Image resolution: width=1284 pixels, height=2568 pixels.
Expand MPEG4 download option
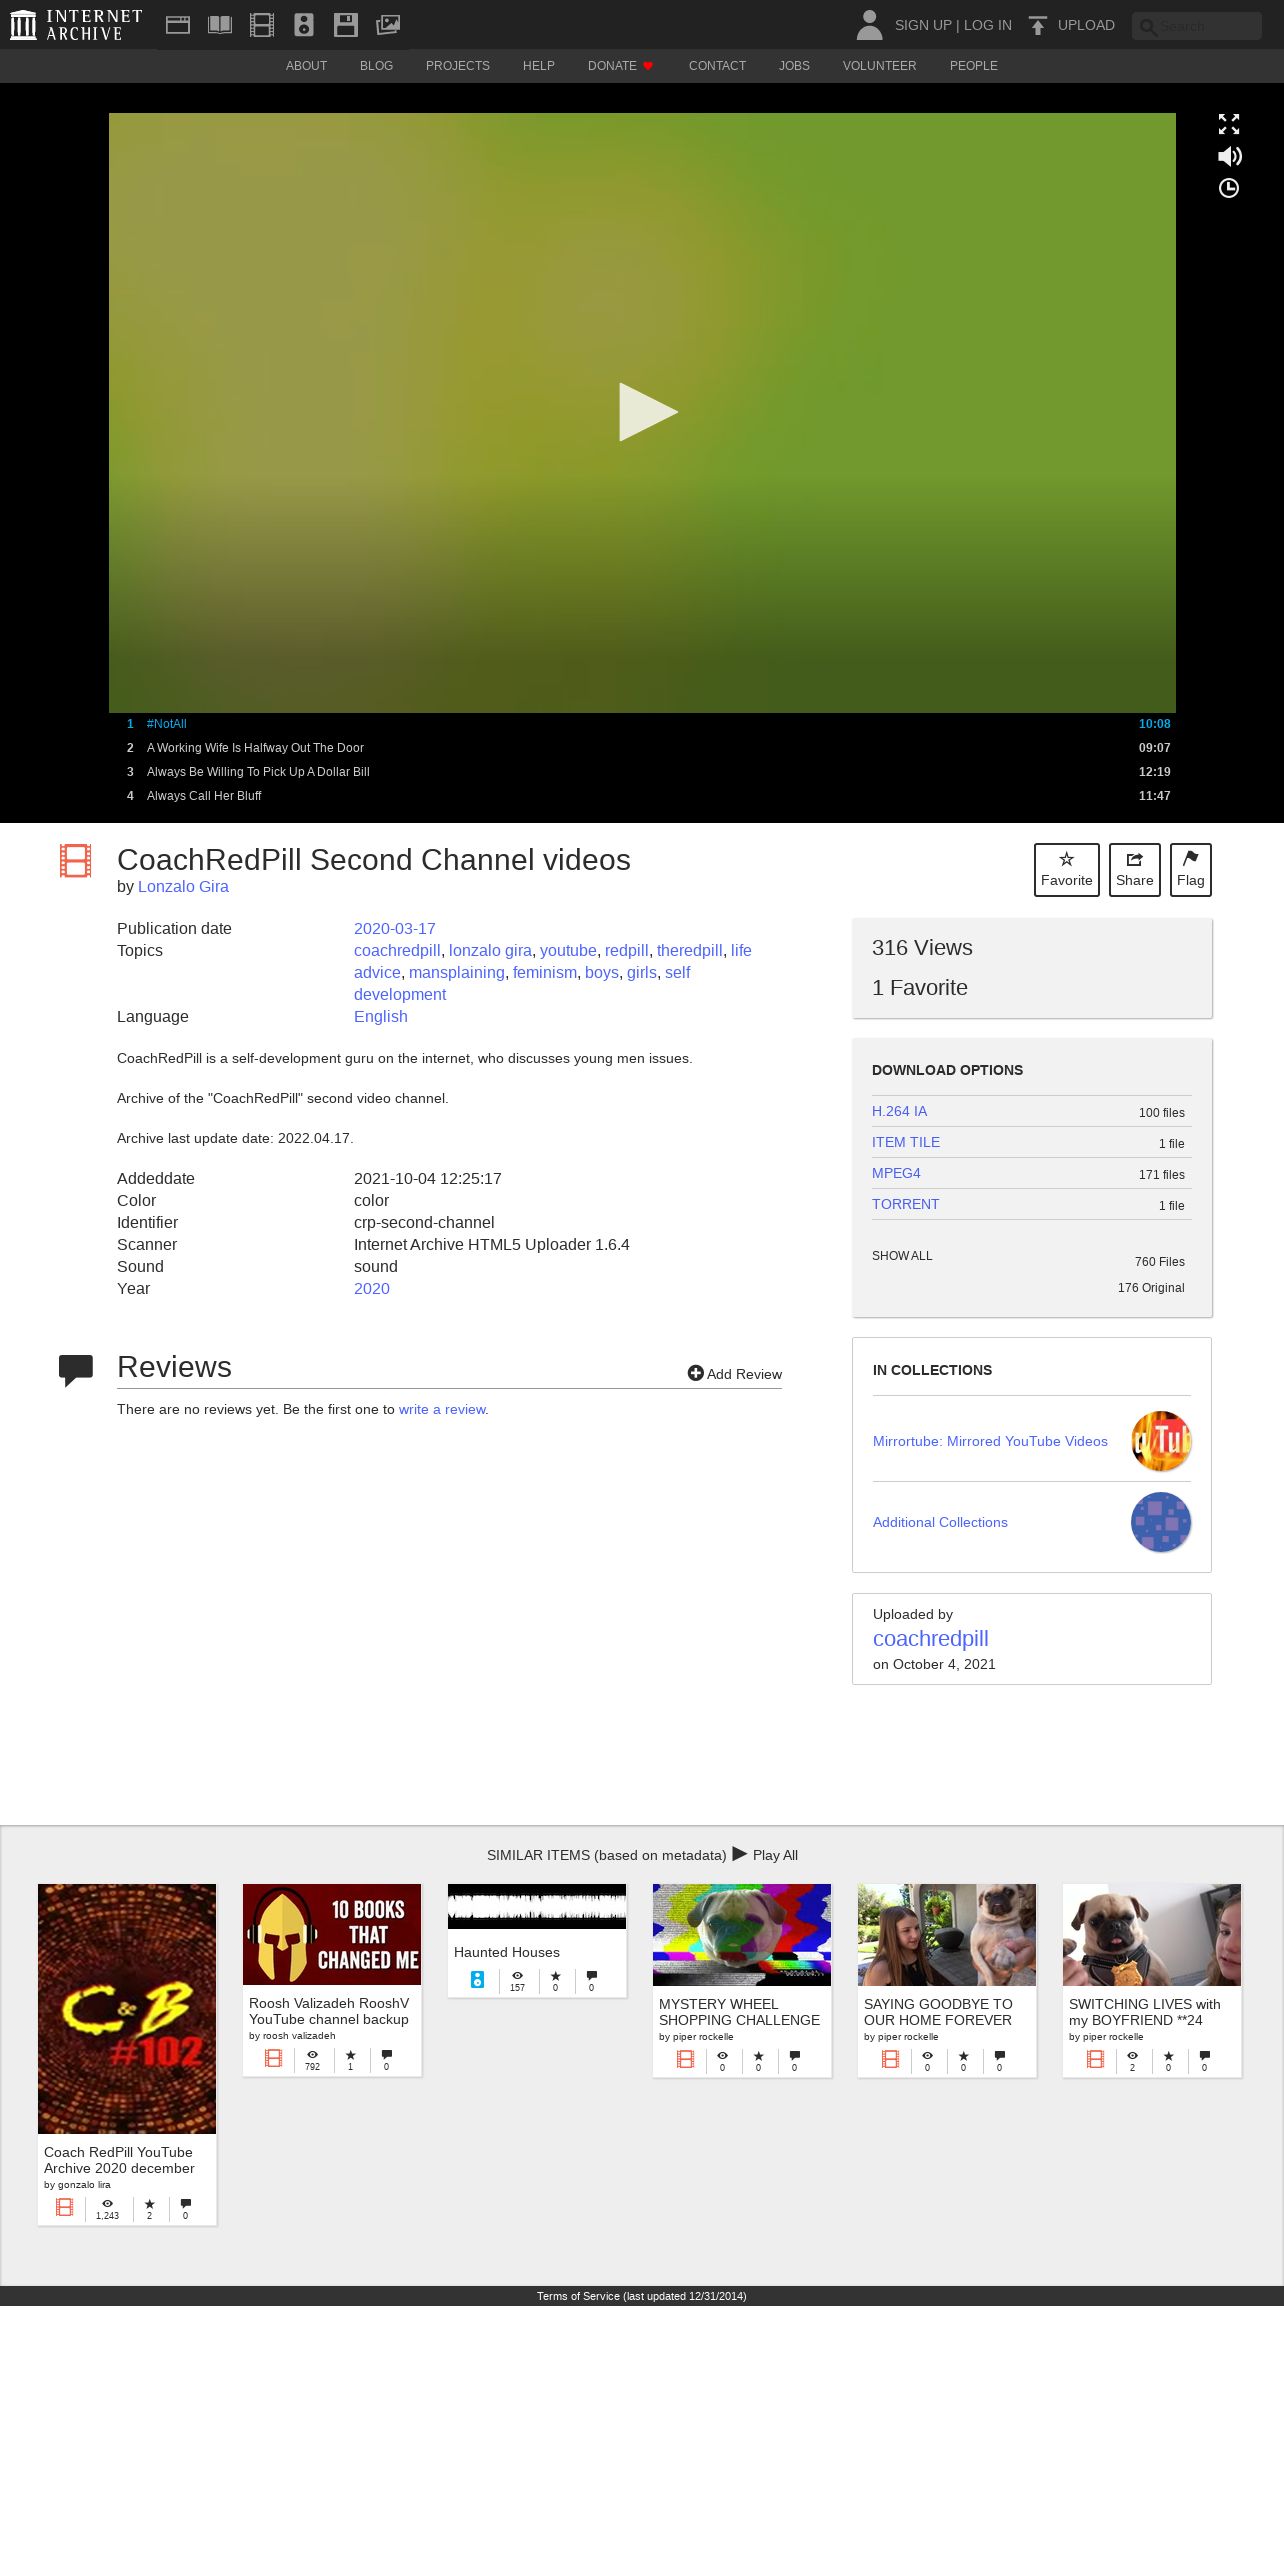point(896,1173)
